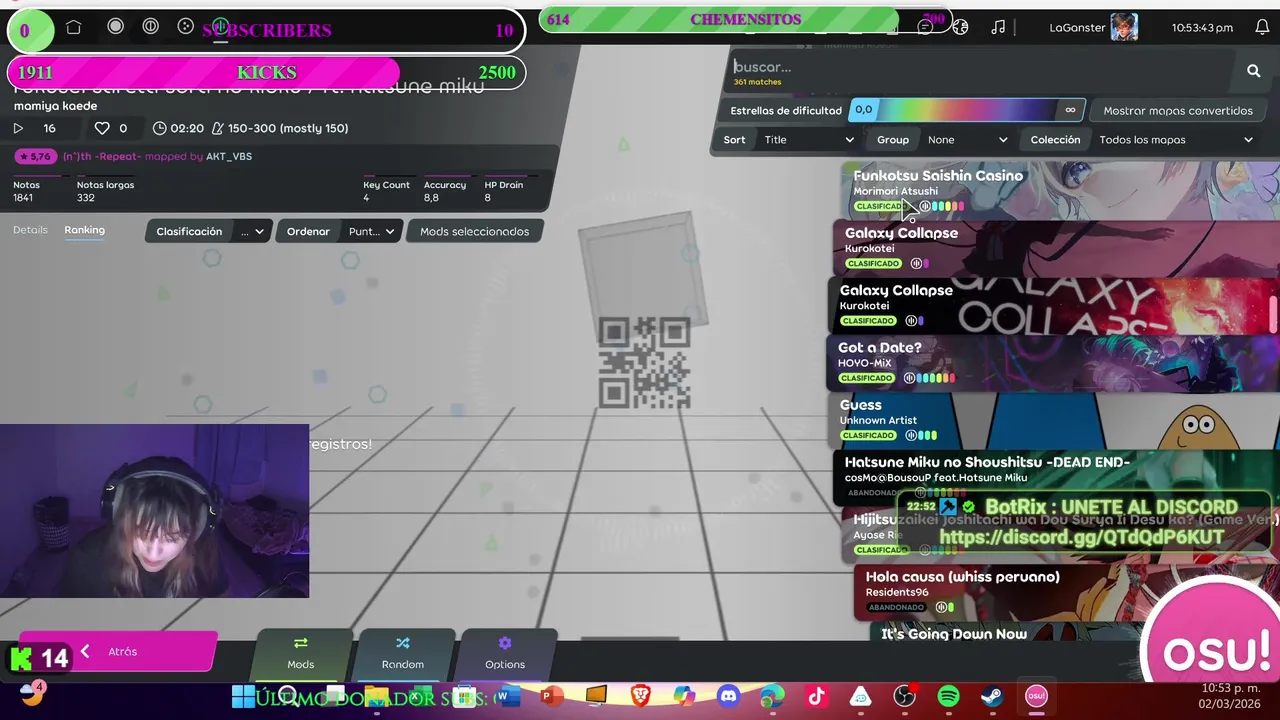1280x720 pixels.
Task: Open notifications bell icon
Action: (x=1262, y=28)
